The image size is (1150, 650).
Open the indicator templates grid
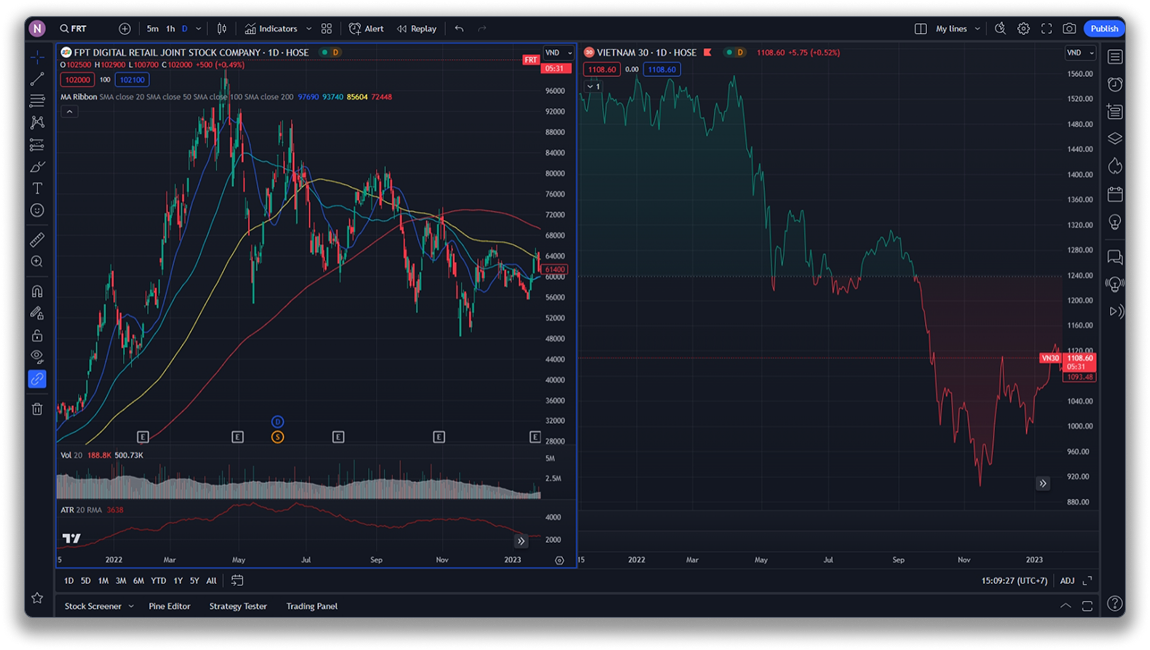pyautogui.click(x=326, y=29)
